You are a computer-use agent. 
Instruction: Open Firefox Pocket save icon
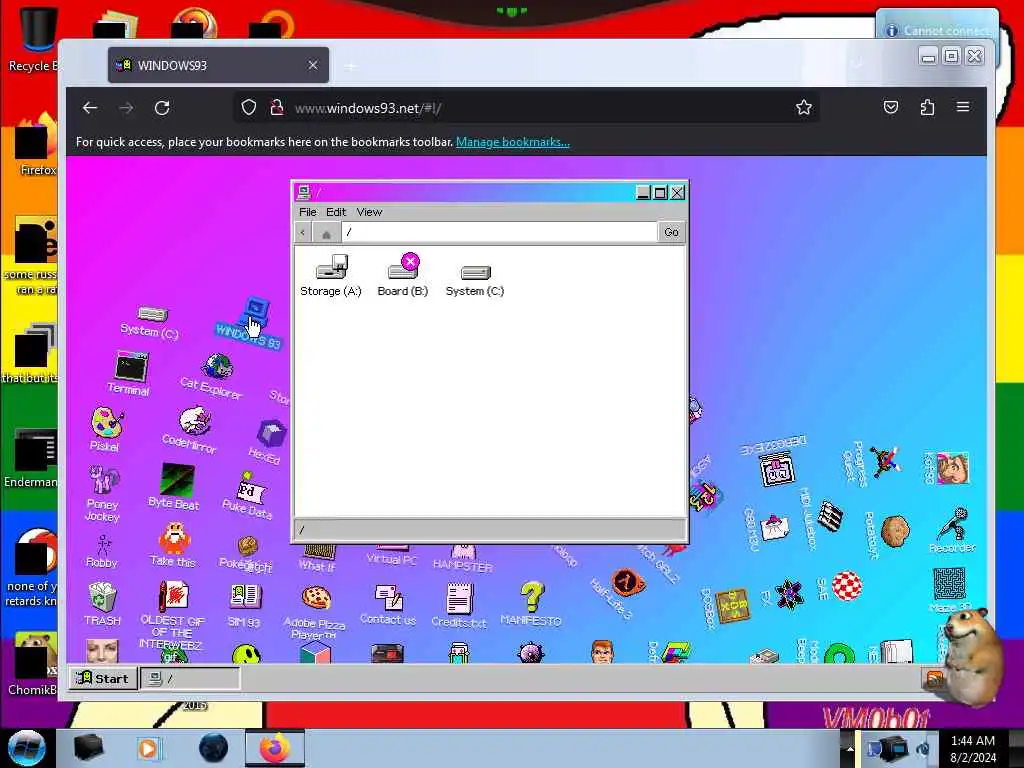pos(891,107)
